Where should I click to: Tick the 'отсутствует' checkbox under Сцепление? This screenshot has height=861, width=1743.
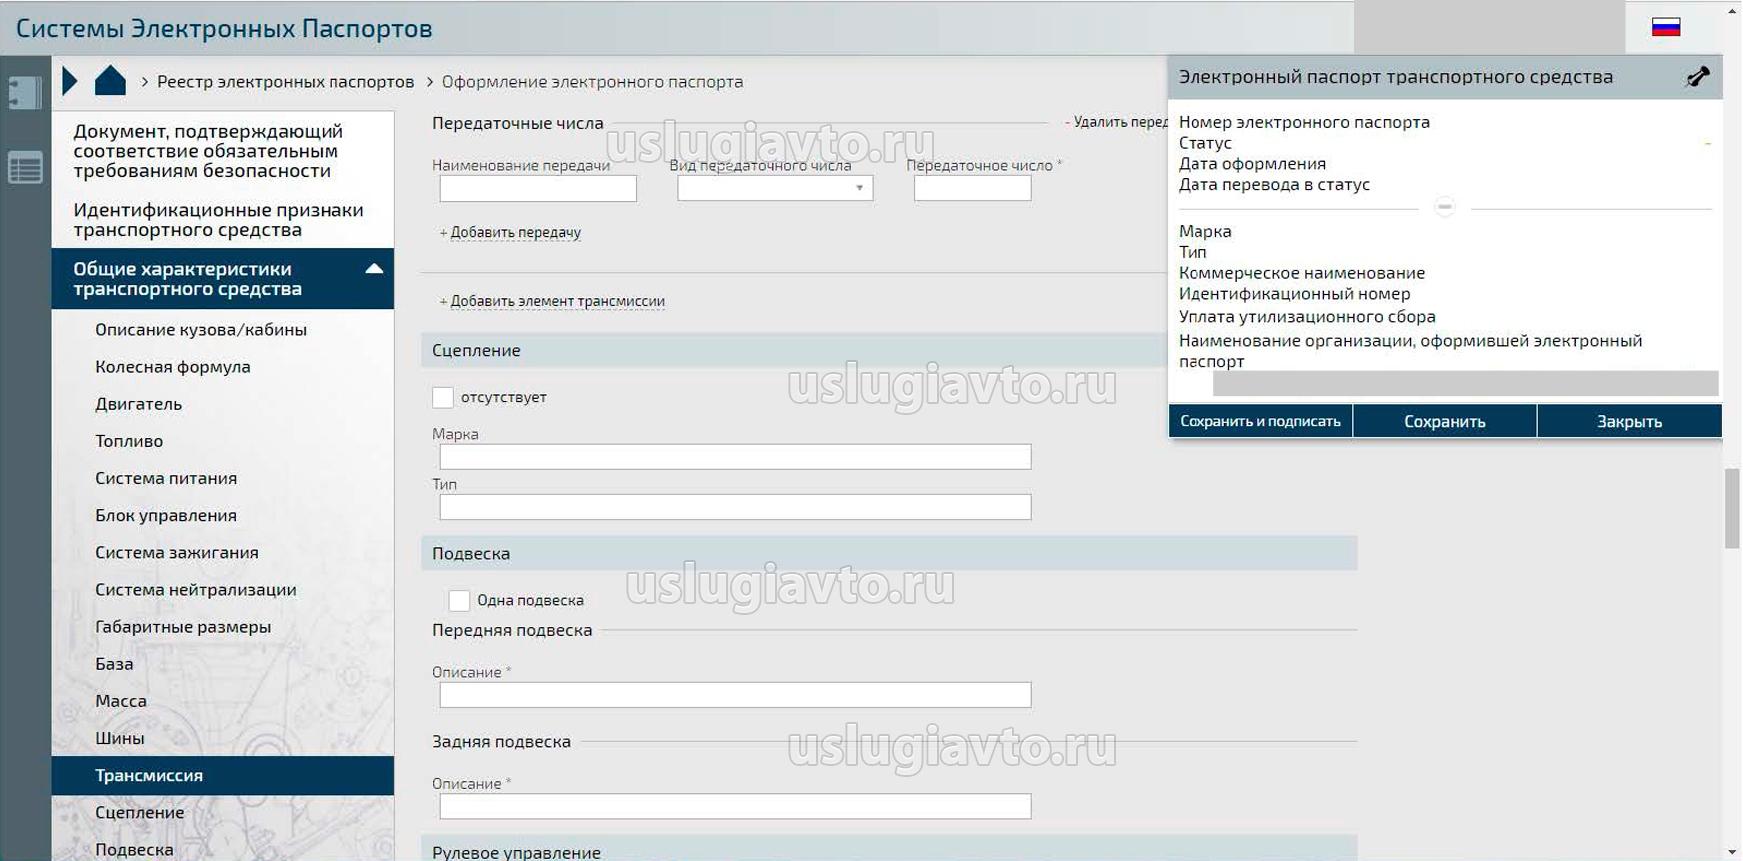[x=443, y=397]
